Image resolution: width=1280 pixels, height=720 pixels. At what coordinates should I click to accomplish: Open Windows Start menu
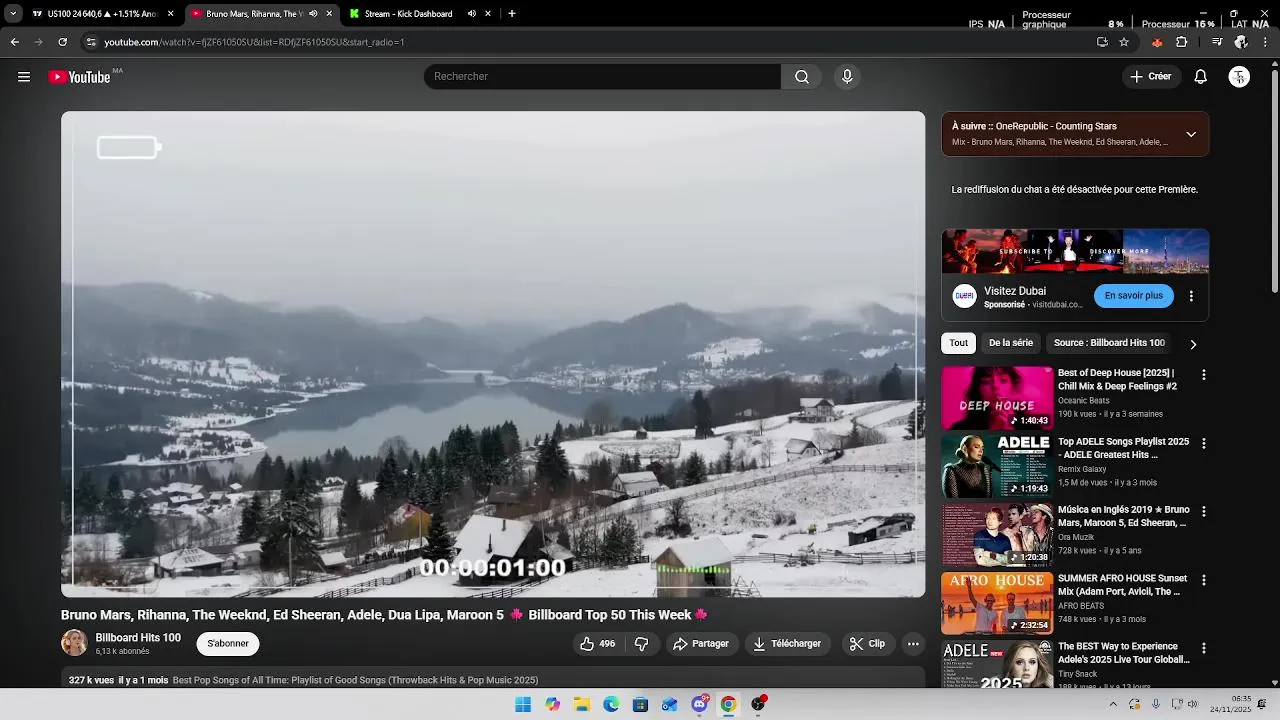click(523, 704)
